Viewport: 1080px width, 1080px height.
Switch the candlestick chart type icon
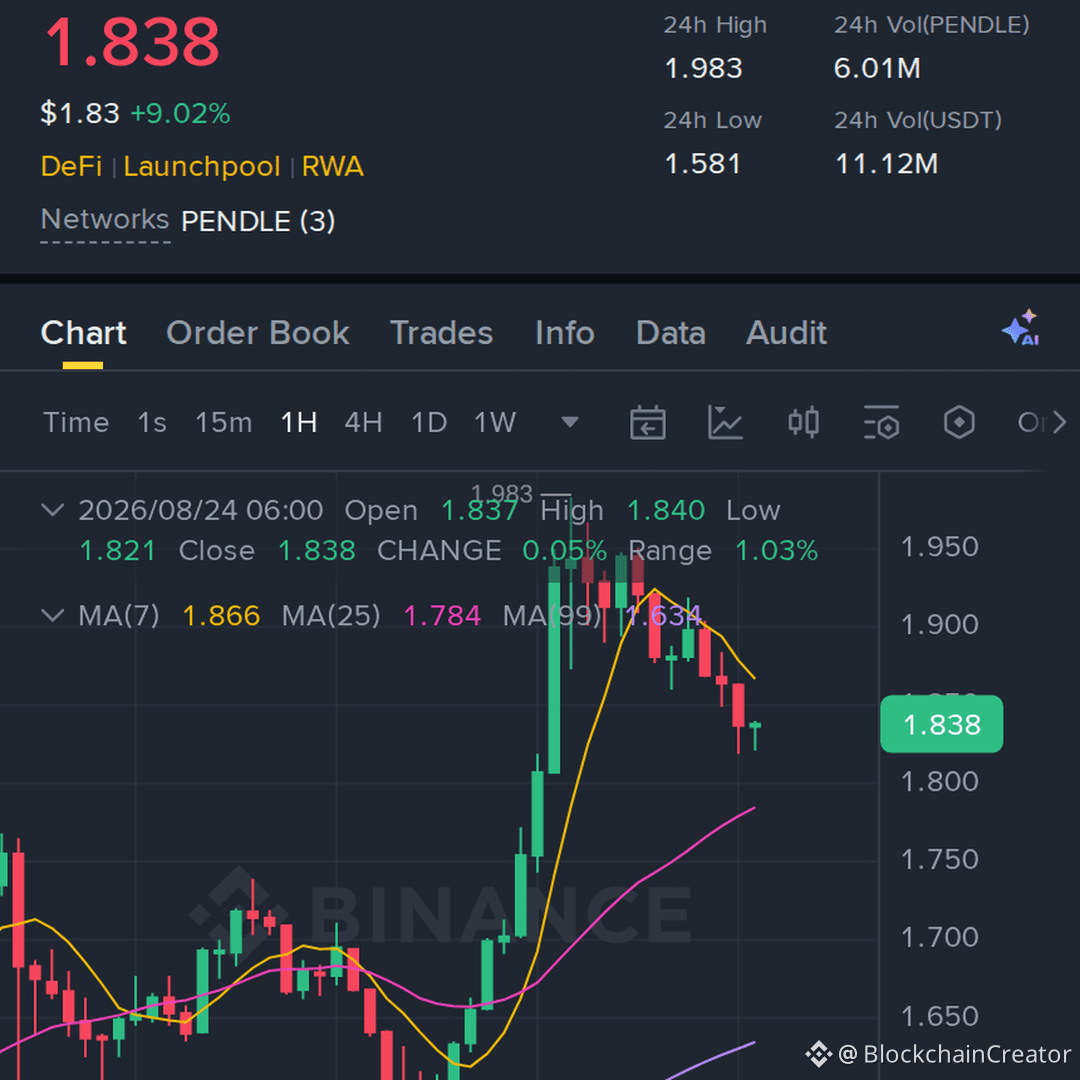point(803,422)
